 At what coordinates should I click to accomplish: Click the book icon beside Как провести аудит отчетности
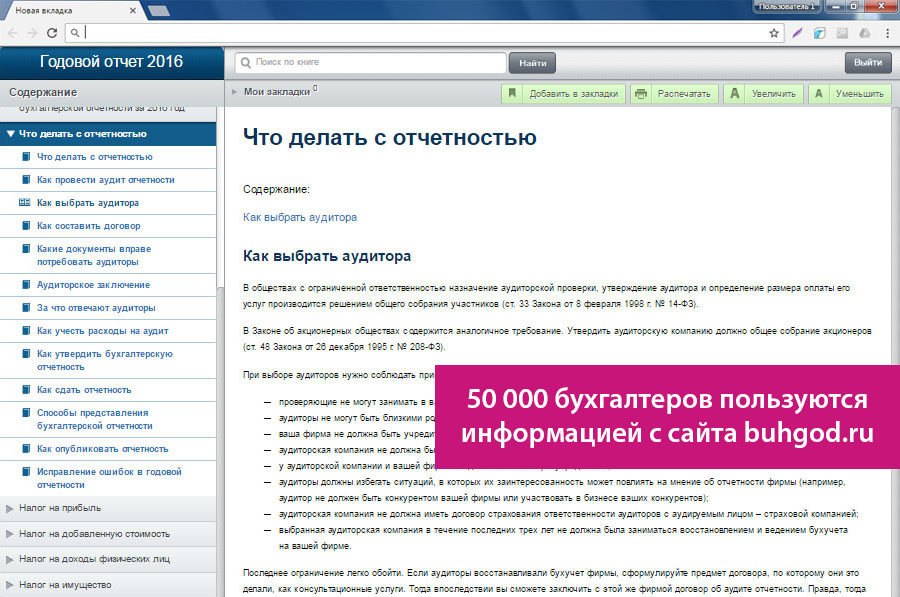(26, 180)
